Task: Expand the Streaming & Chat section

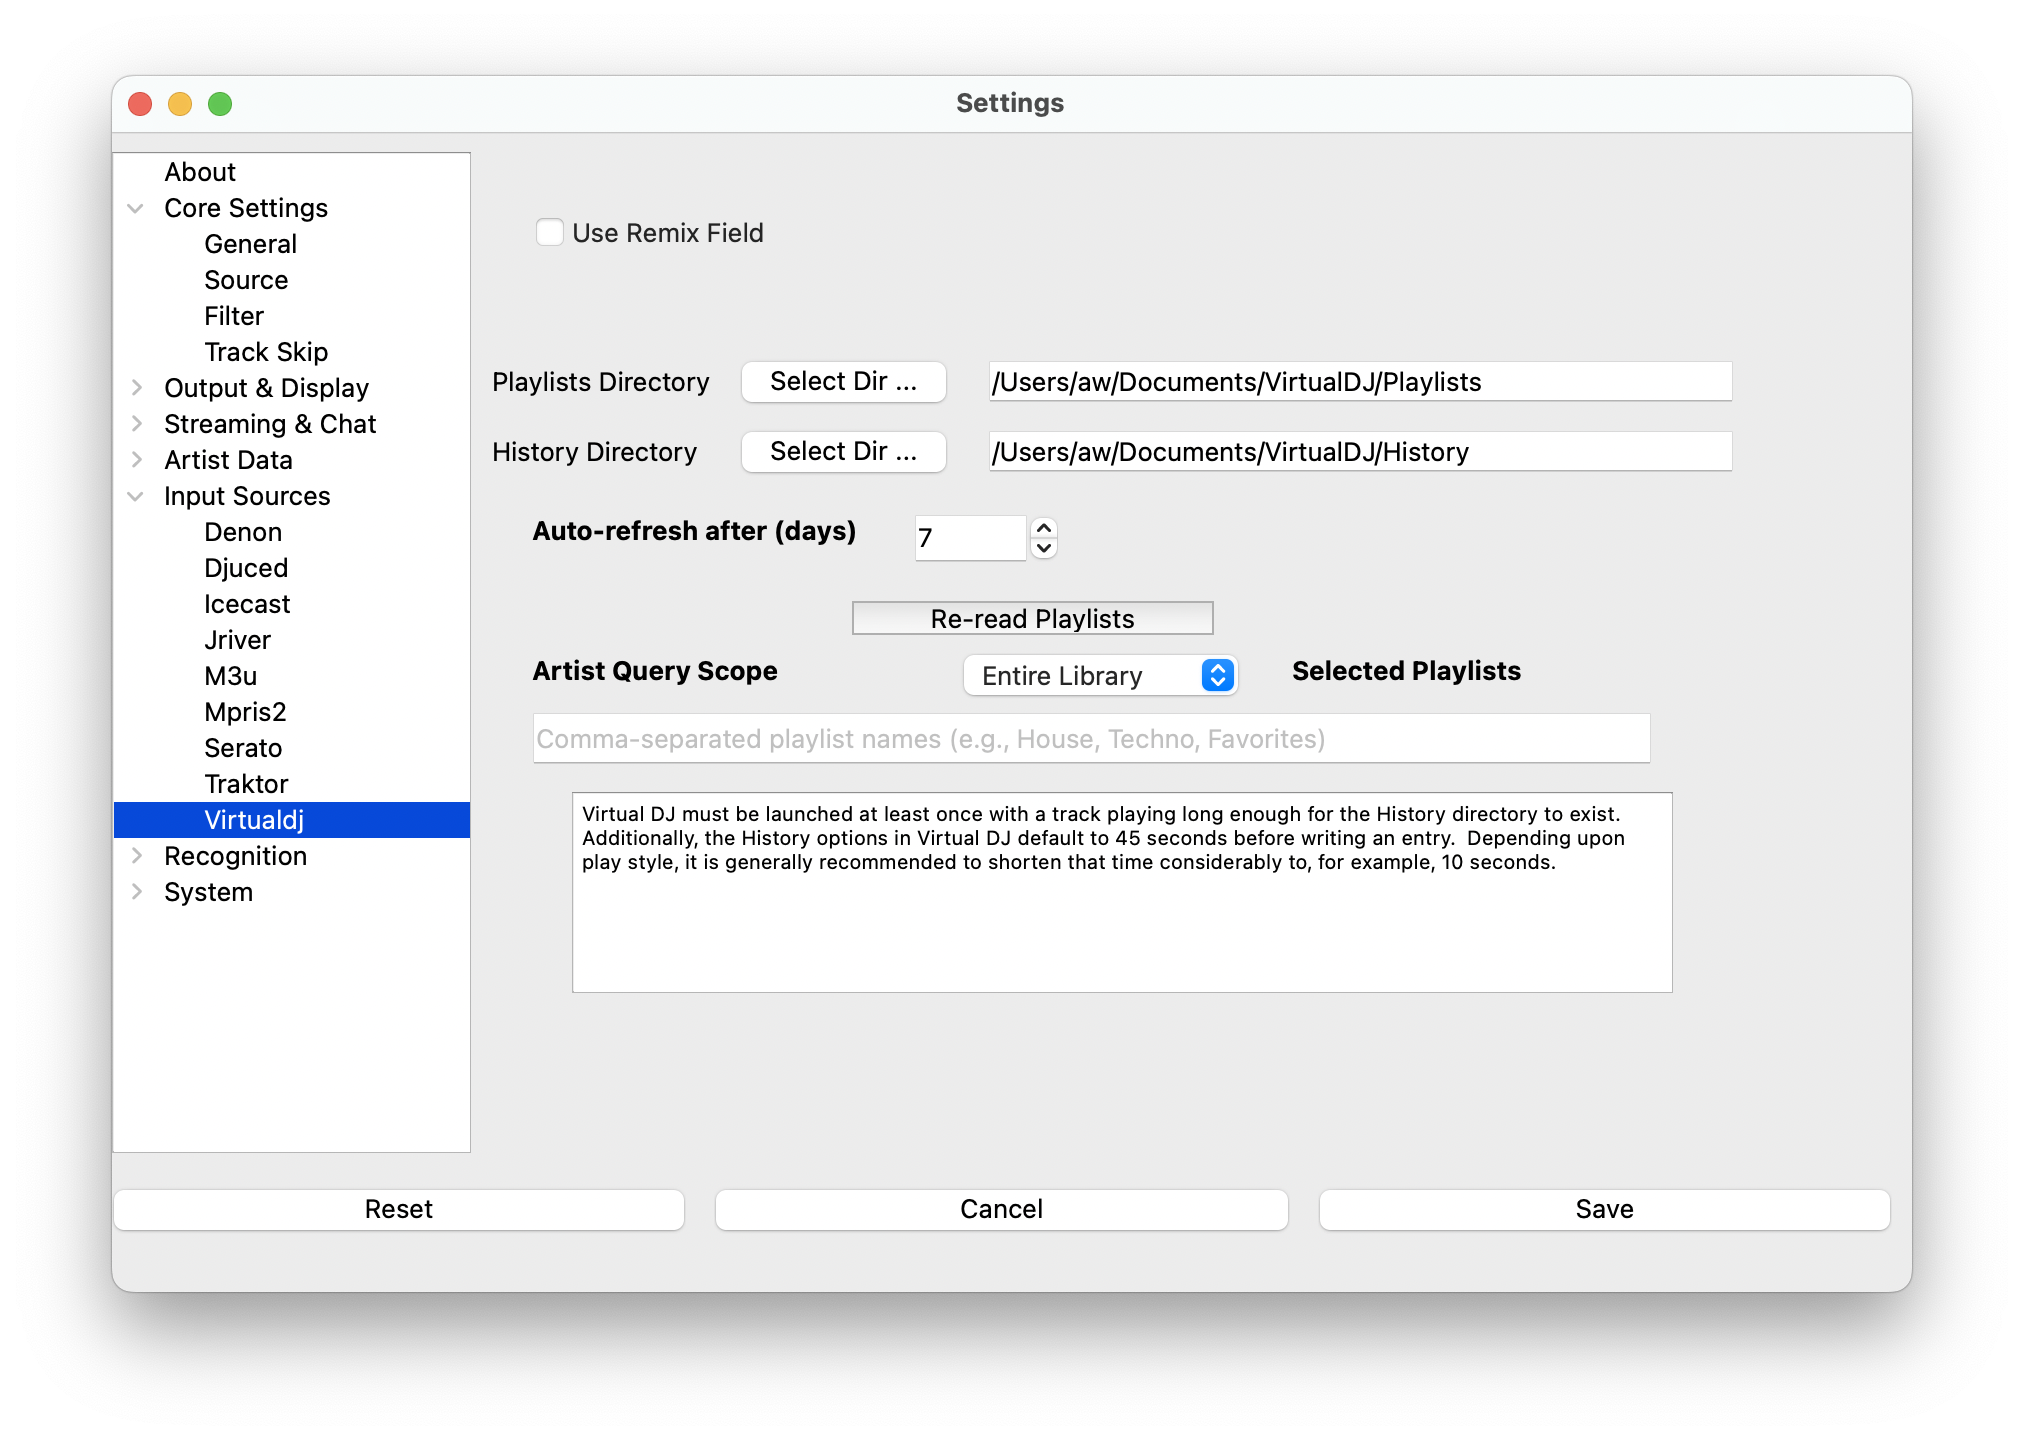Action: pos(136,424)
